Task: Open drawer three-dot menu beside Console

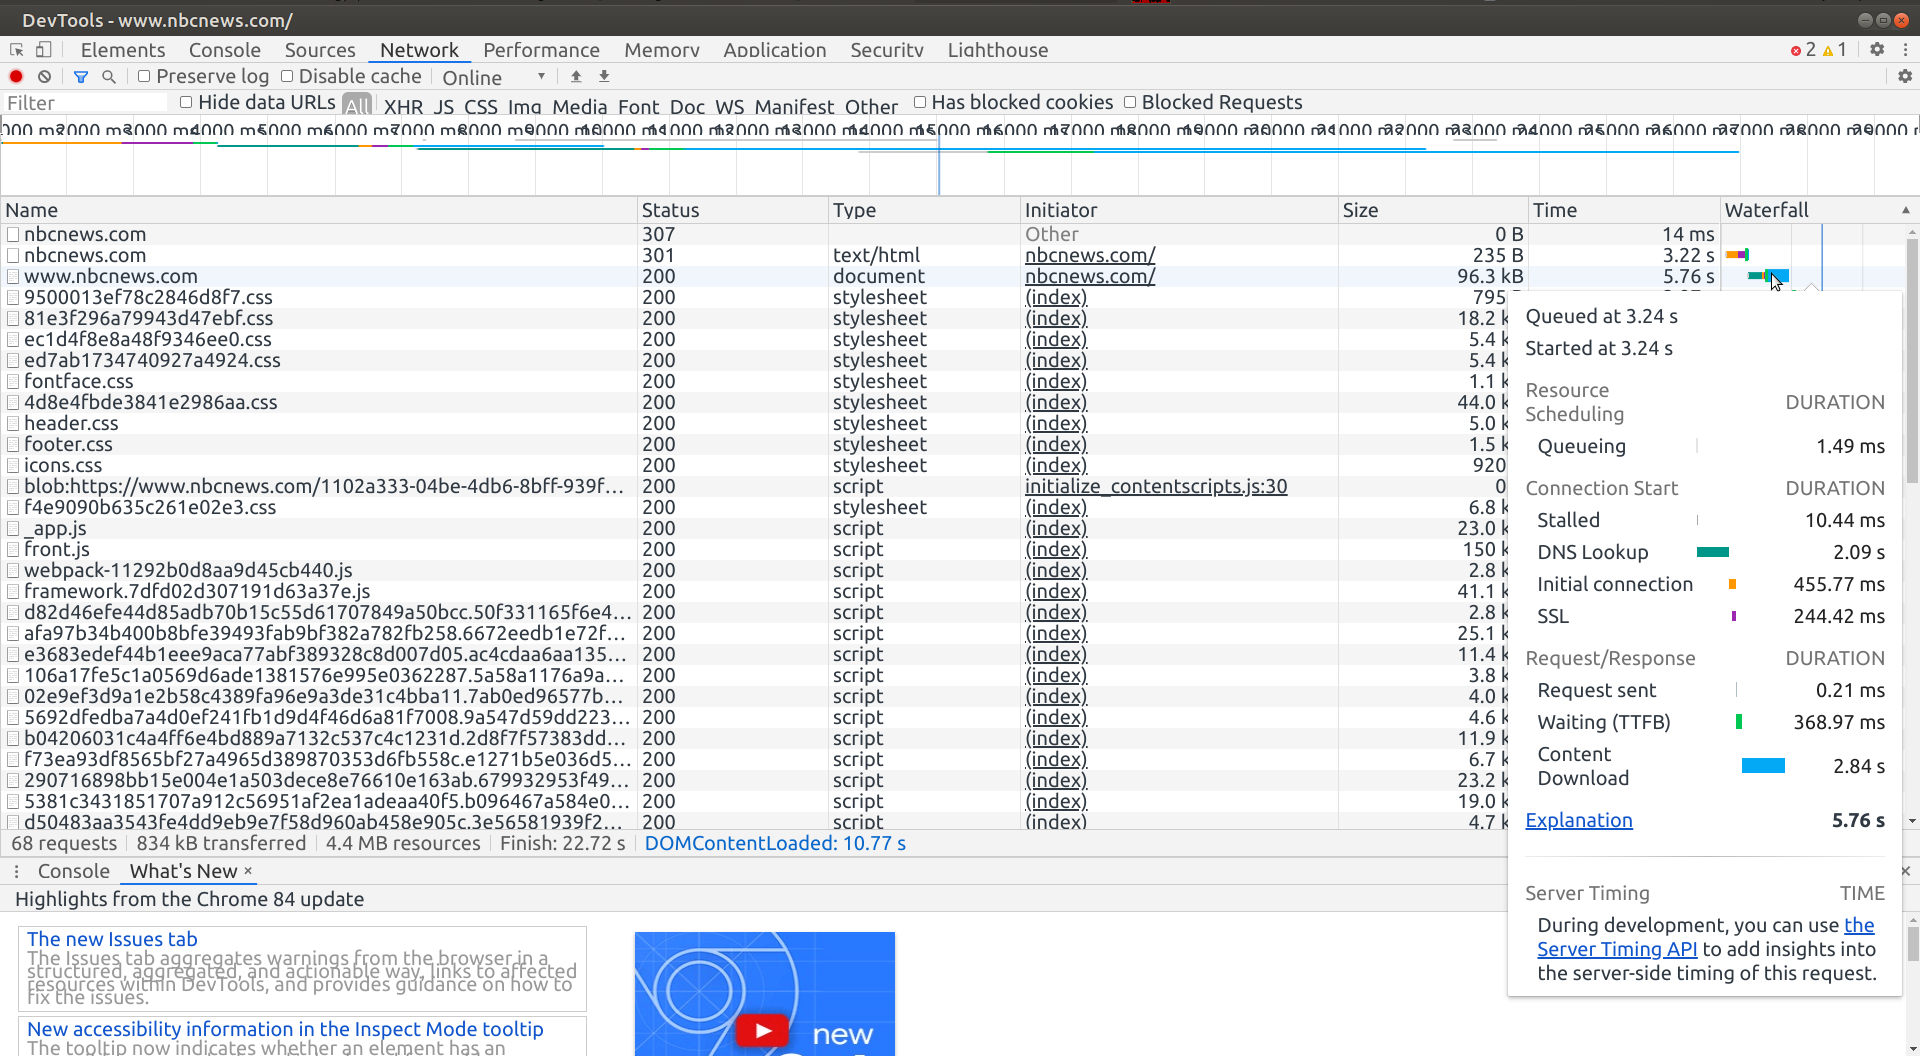Action: click(x=16, y=871)
